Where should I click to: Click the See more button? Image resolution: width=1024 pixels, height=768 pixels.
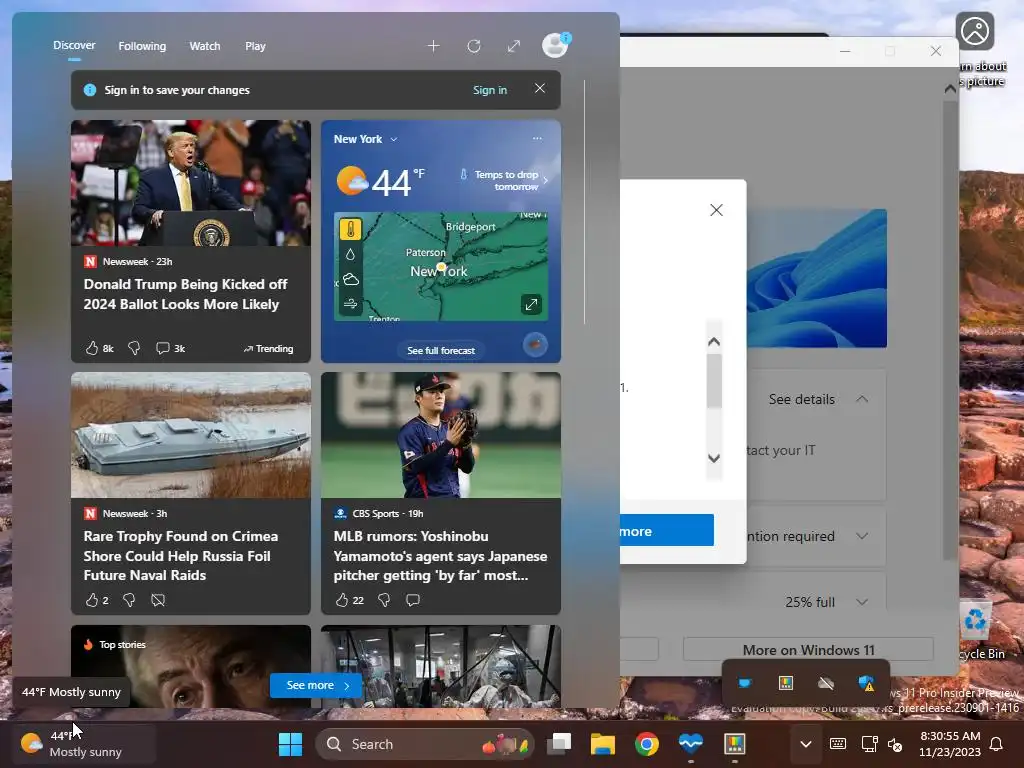pyautogui.click(x=316, y=685)
